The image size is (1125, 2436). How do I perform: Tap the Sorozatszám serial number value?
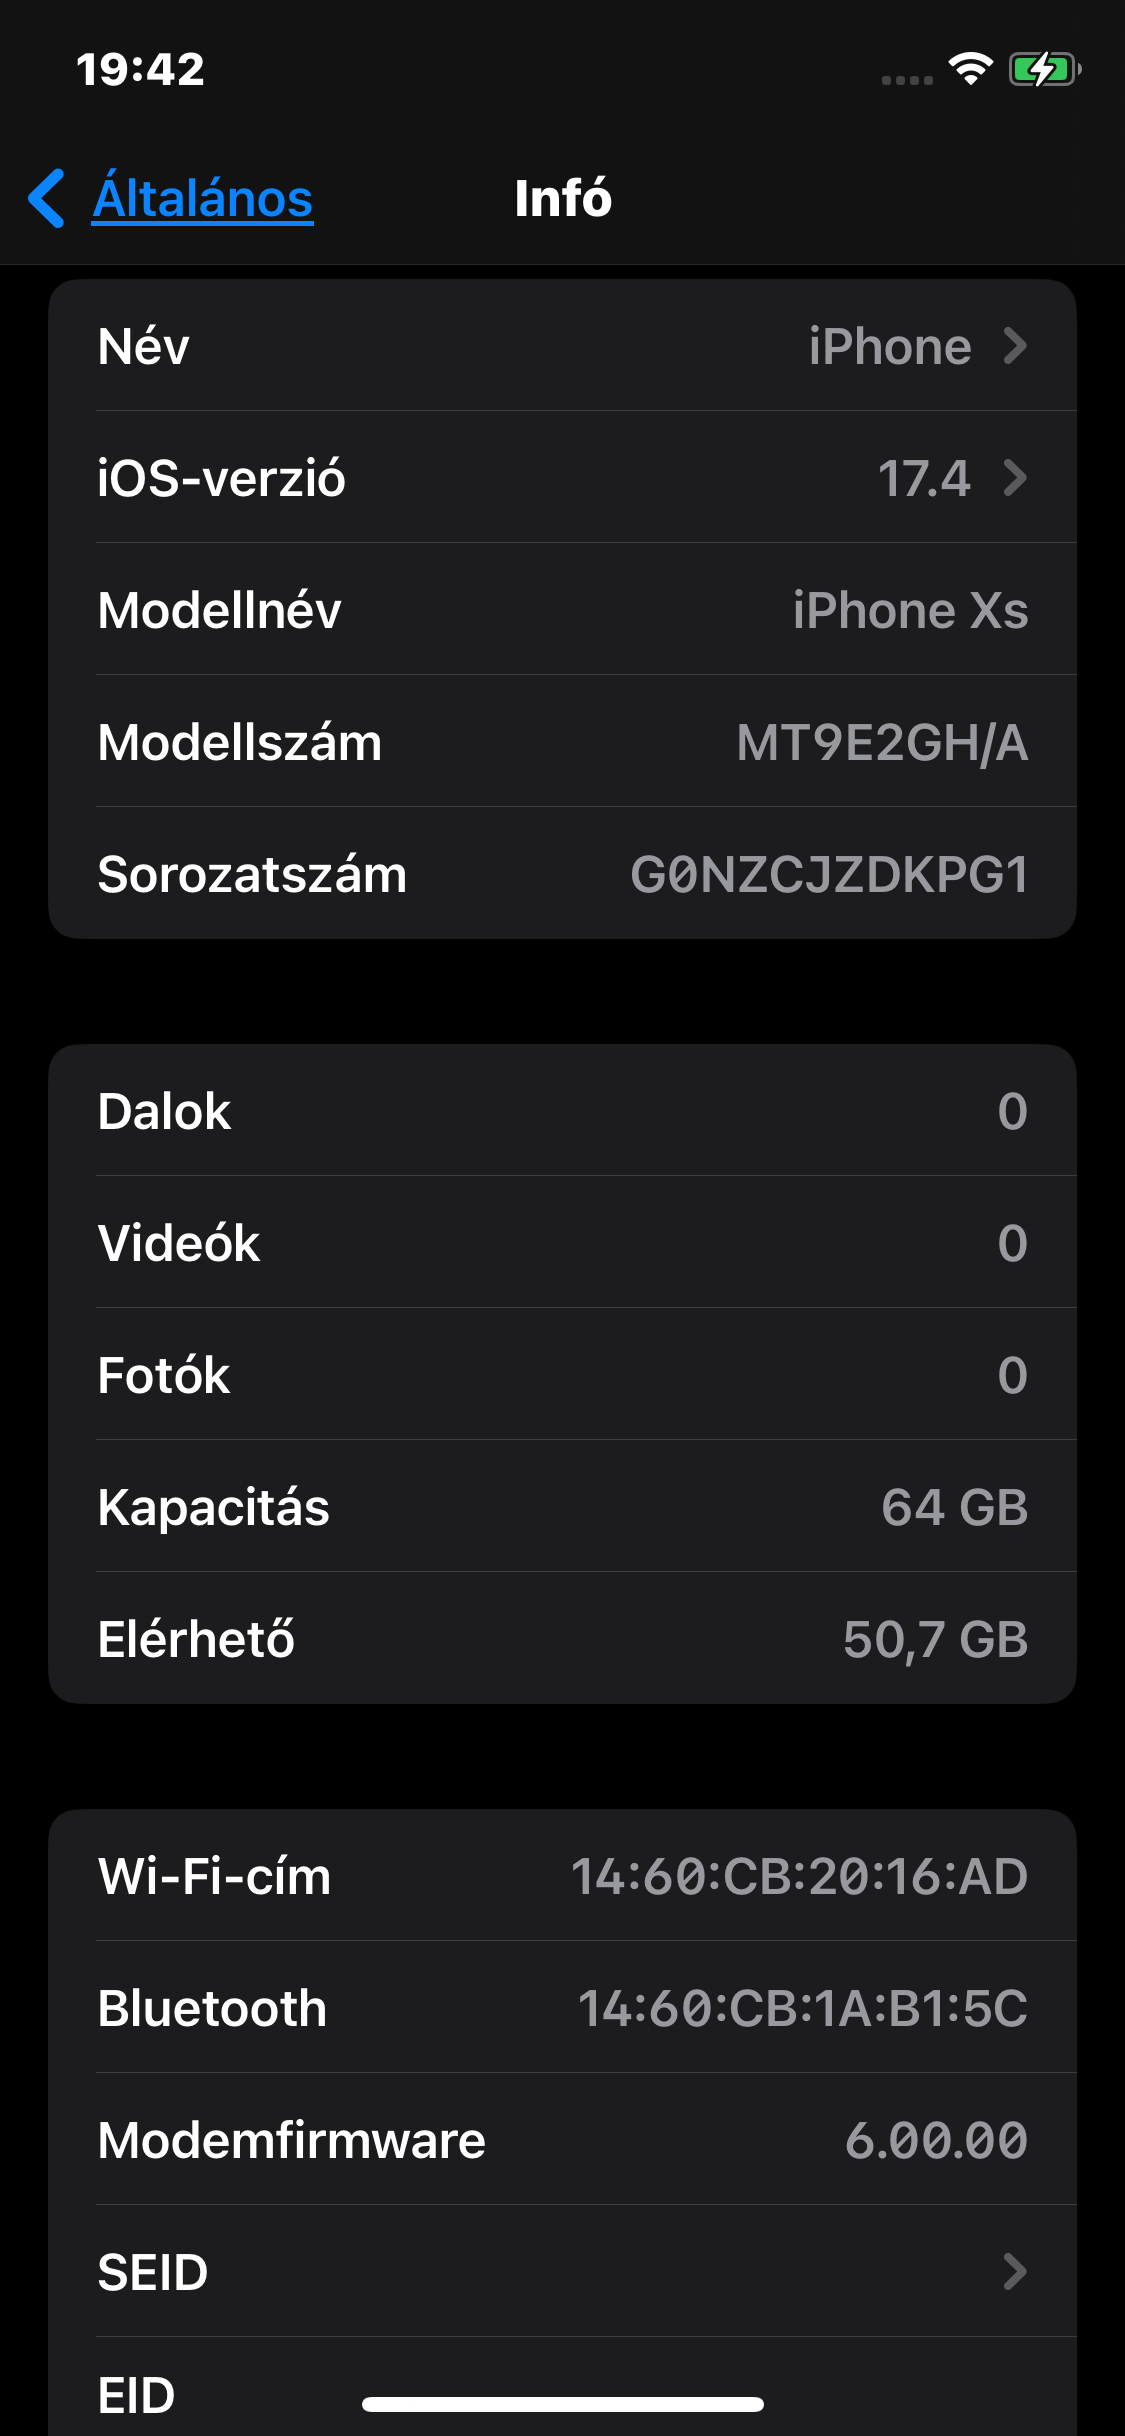point(829,874)
